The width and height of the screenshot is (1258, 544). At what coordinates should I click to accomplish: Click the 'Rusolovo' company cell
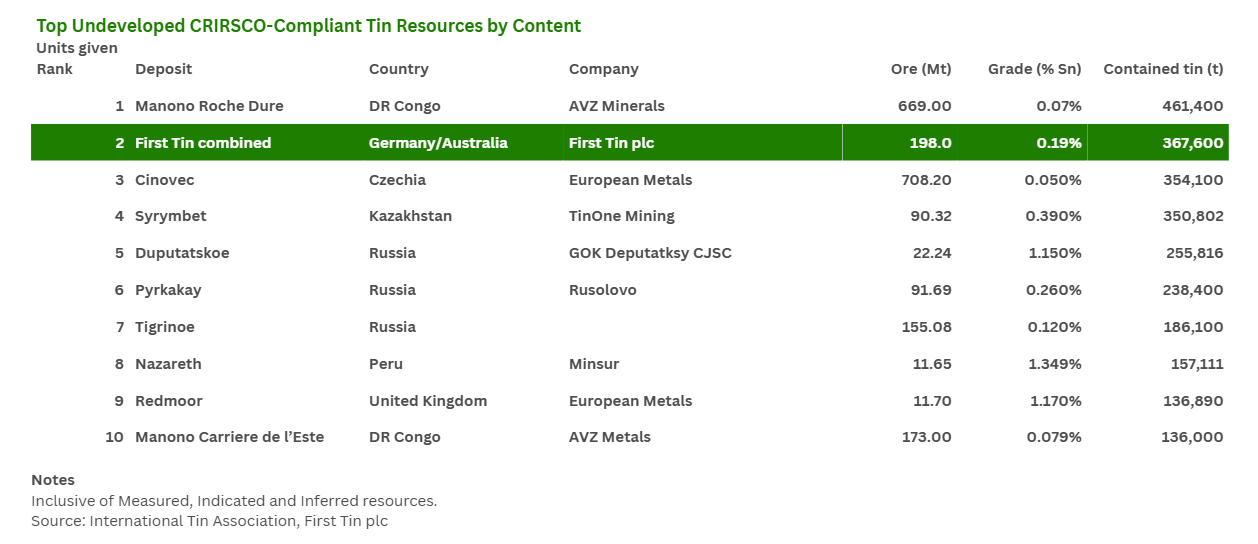coord(603,290)
